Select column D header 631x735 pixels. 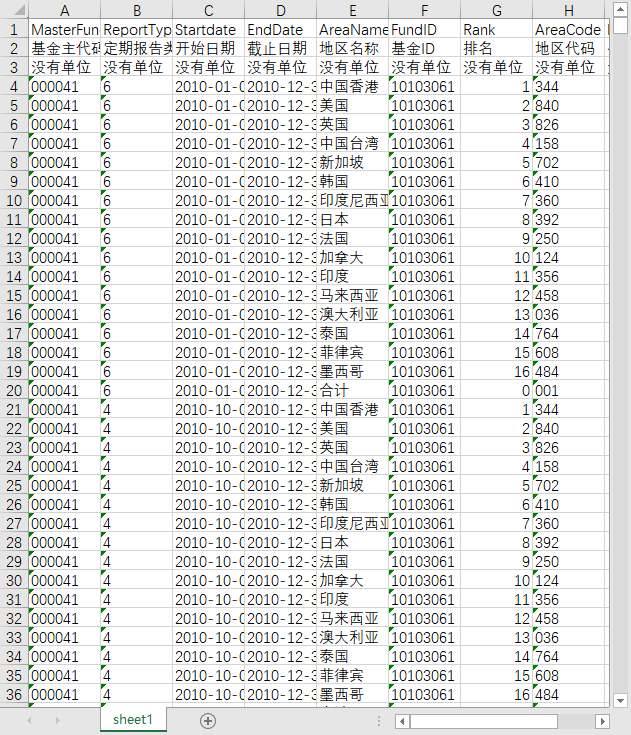point(281,10)
